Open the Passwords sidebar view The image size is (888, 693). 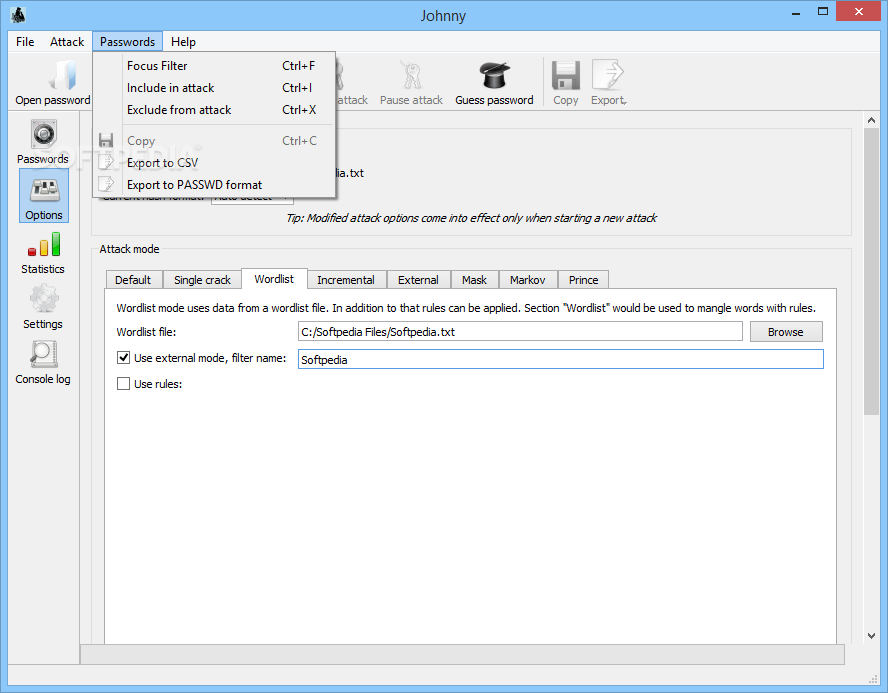(x=43, y=142)
